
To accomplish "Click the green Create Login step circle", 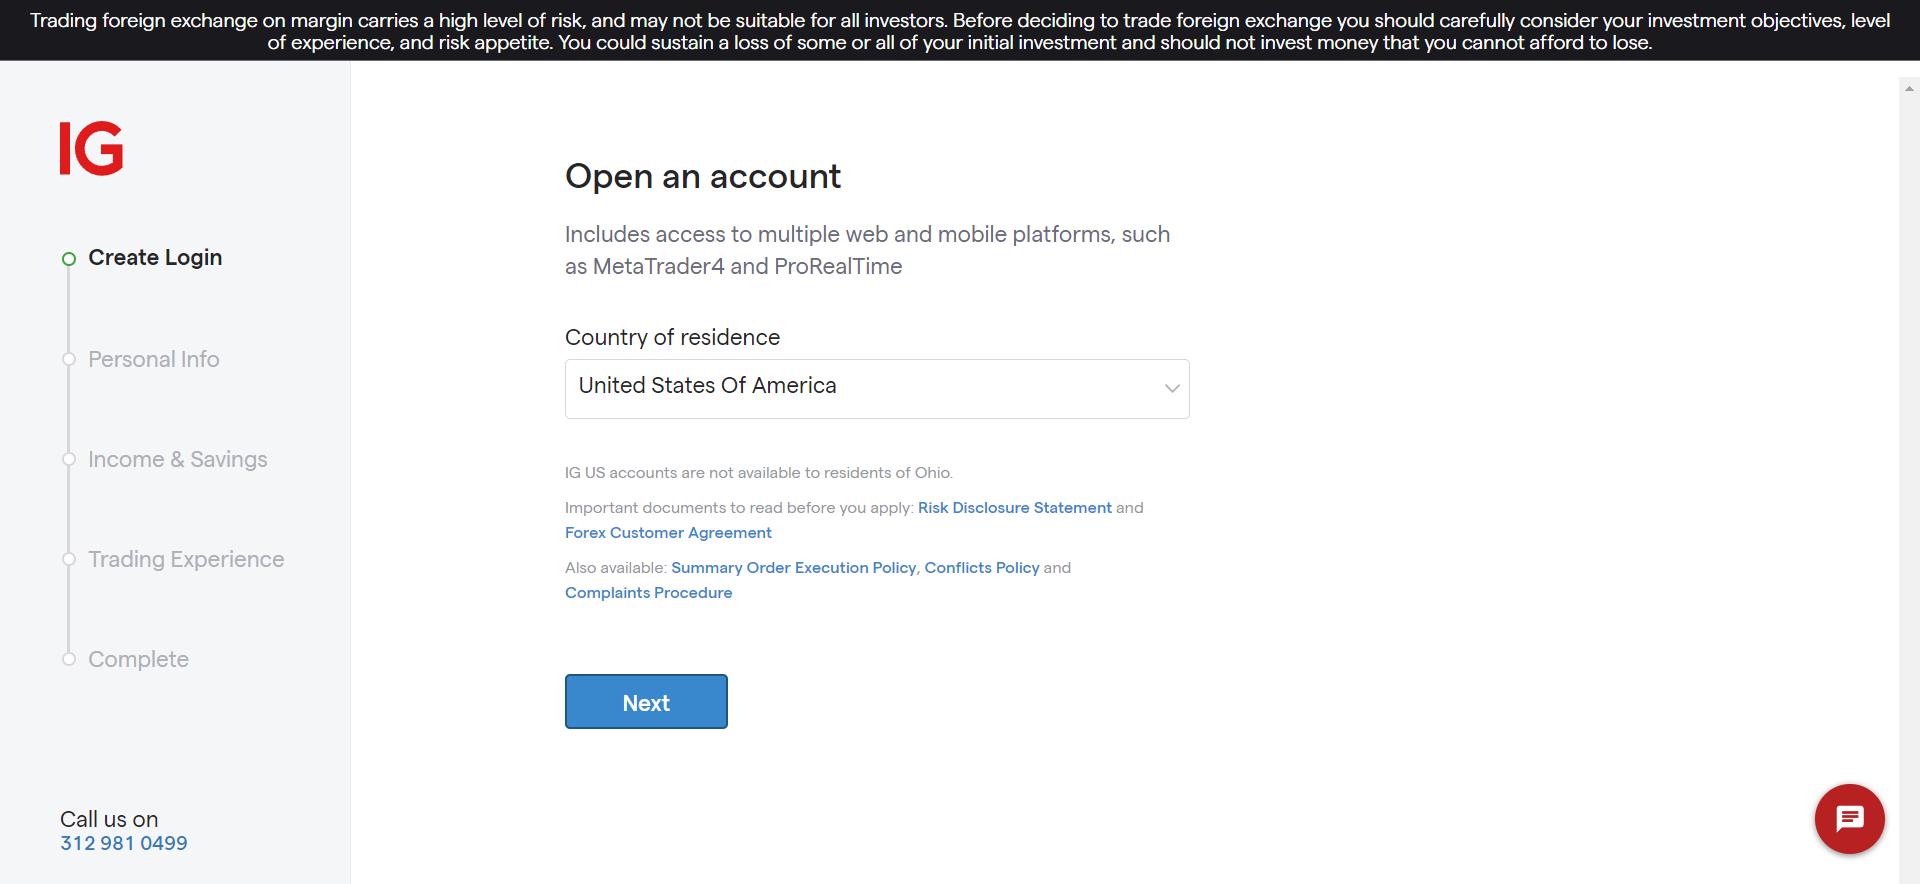I will (69, 259).
